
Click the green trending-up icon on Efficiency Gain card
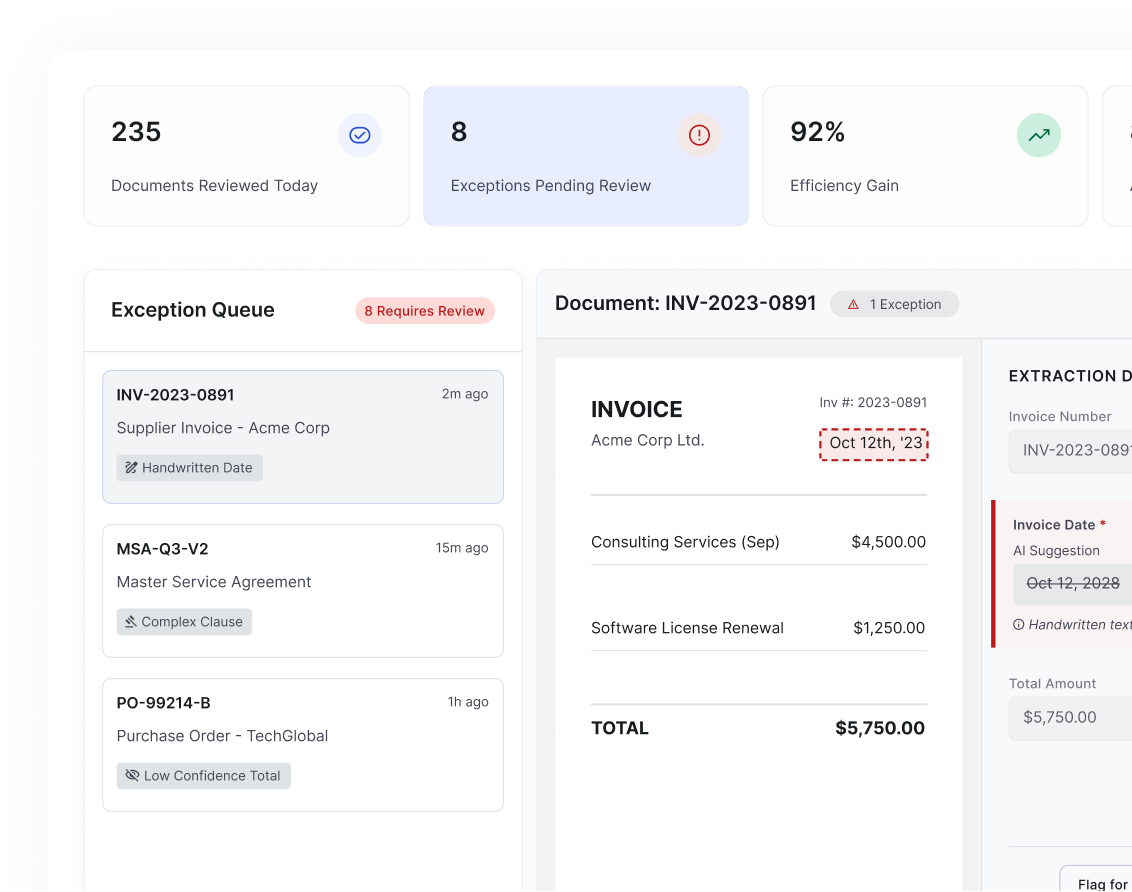pyautogui.click(x=1038, y=135)
